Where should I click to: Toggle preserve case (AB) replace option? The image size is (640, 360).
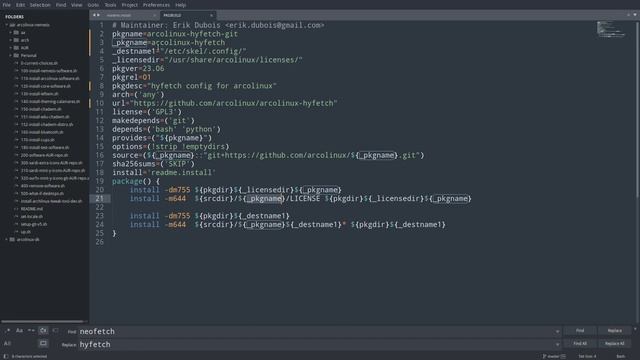tap(7, 344)
